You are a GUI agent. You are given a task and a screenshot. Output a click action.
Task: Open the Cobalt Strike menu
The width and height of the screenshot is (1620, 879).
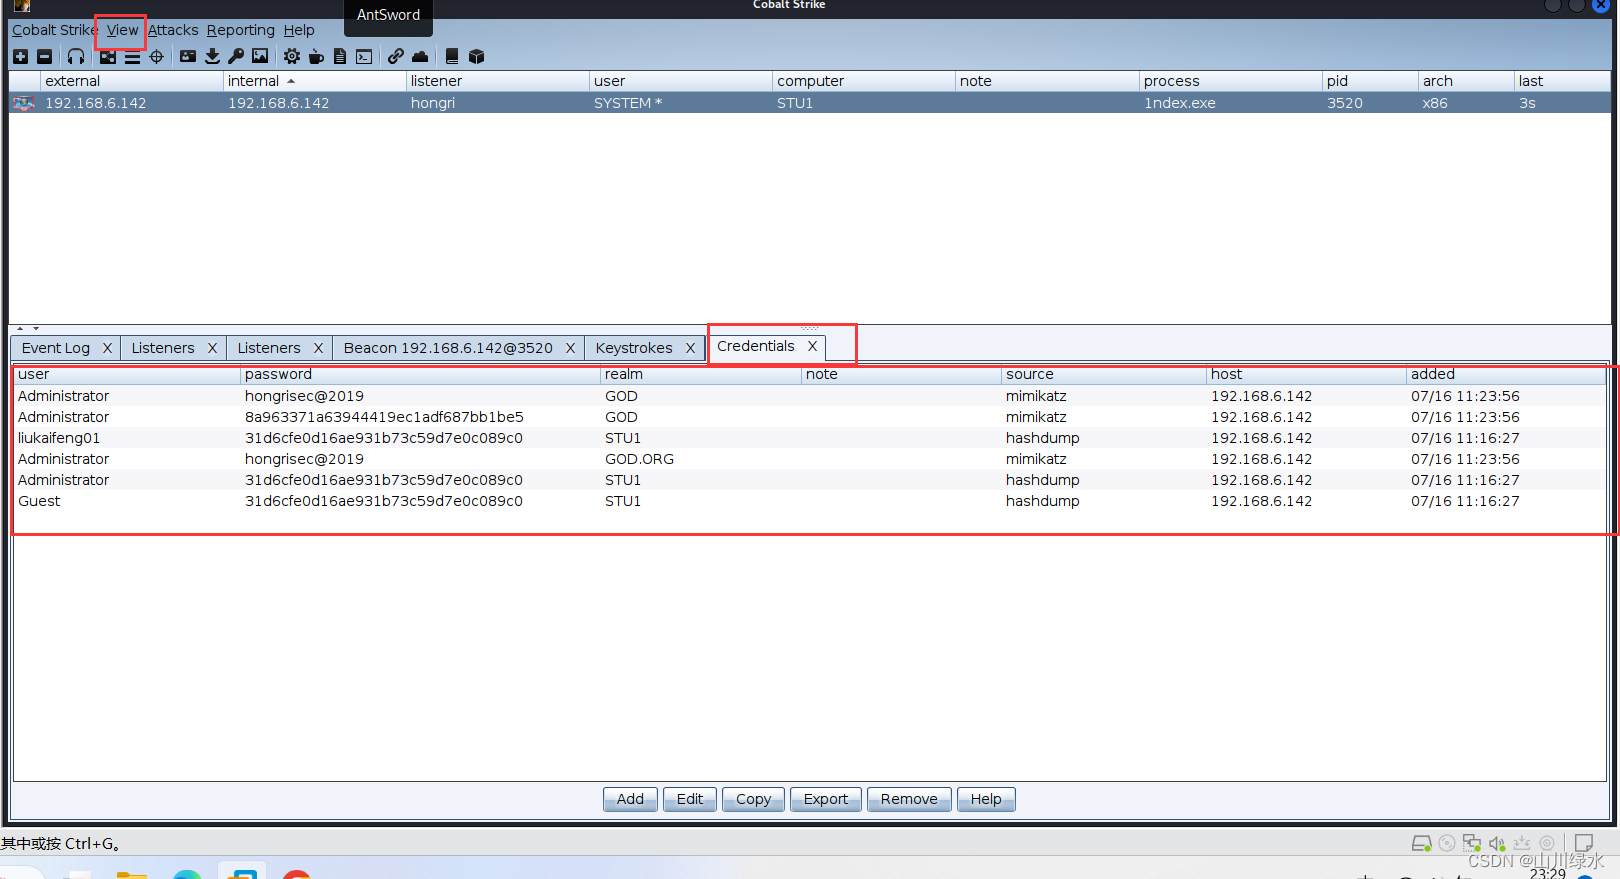(54, 30)
